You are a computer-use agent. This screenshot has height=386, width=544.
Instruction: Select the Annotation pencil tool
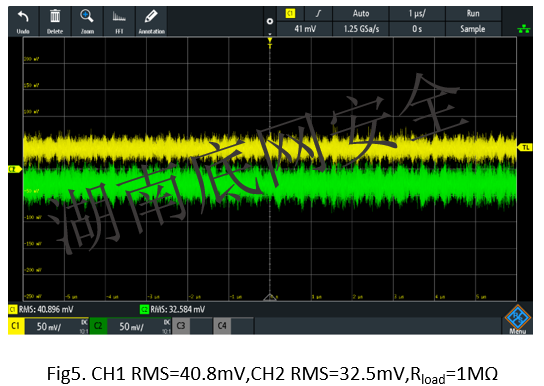pyautogui.click(x=151, y=22)
